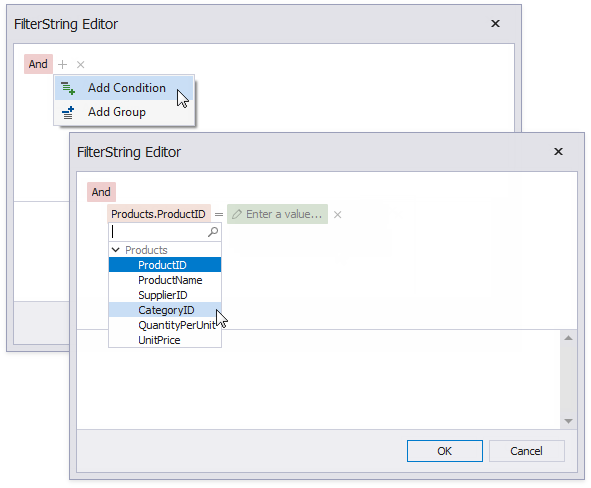
Task: Collapse the Products tree node
Action: 116,250
